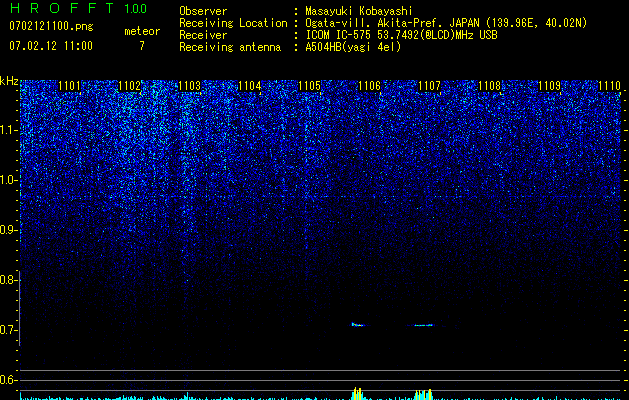Click the 0.8 kHz axis label
629x400 pixels.
9,280
